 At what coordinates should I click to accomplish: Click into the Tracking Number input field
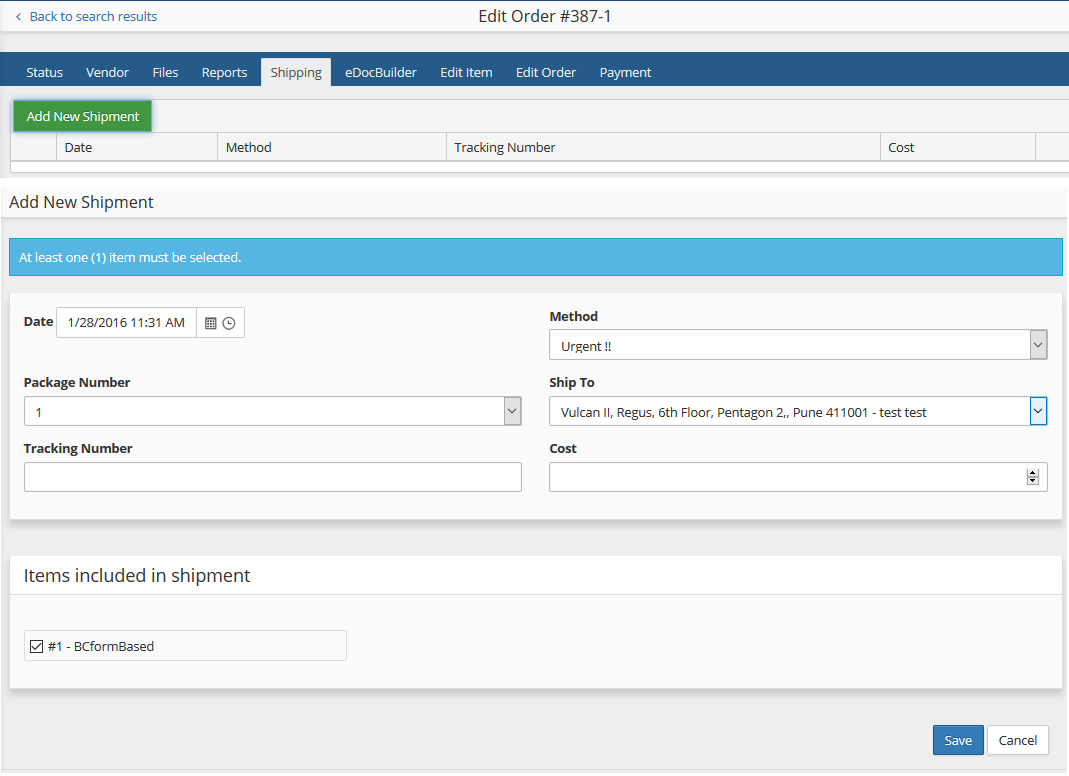coord(272,477)
